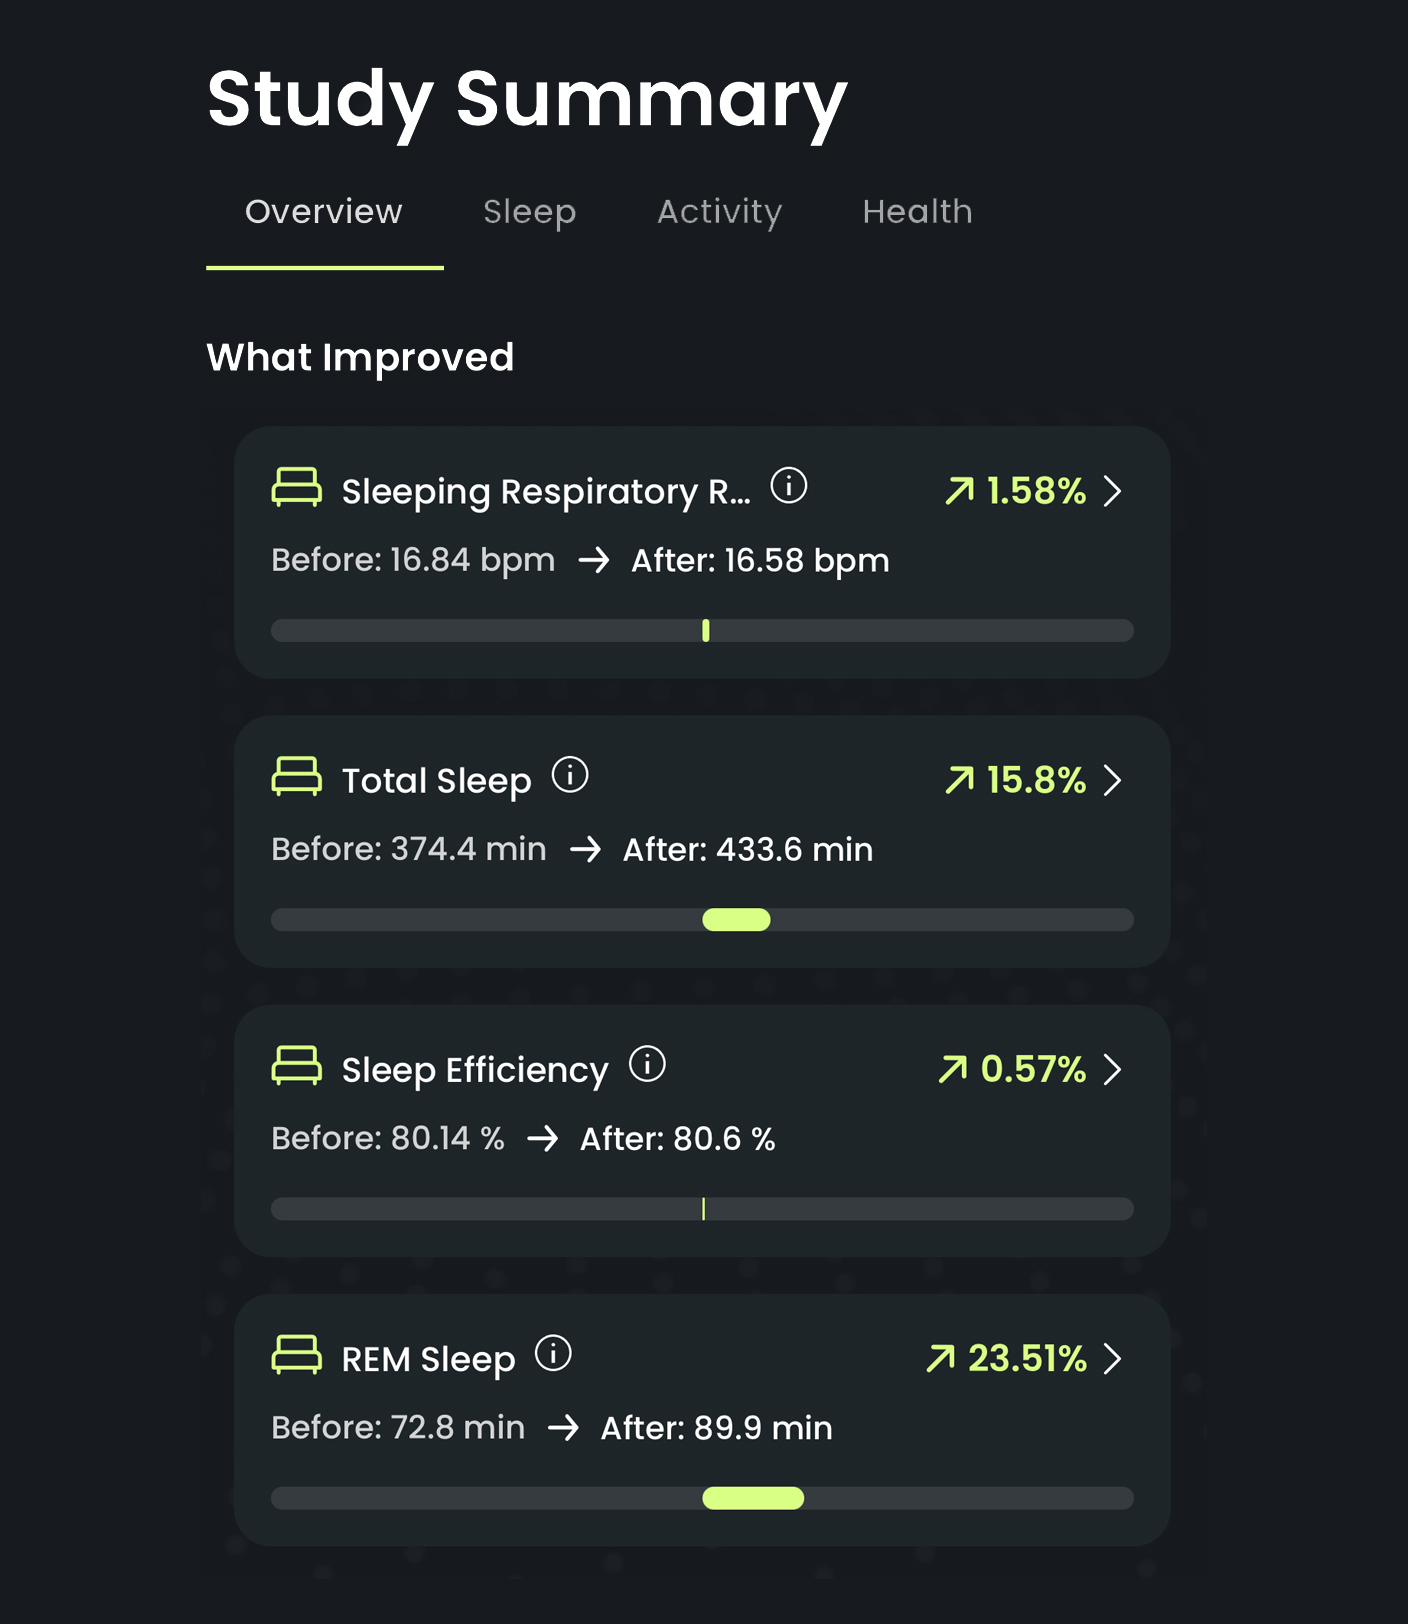Open the info tooltip for Sleeping Respiratory Rate
1408x1624 pixels.
(x=787, y=487)
